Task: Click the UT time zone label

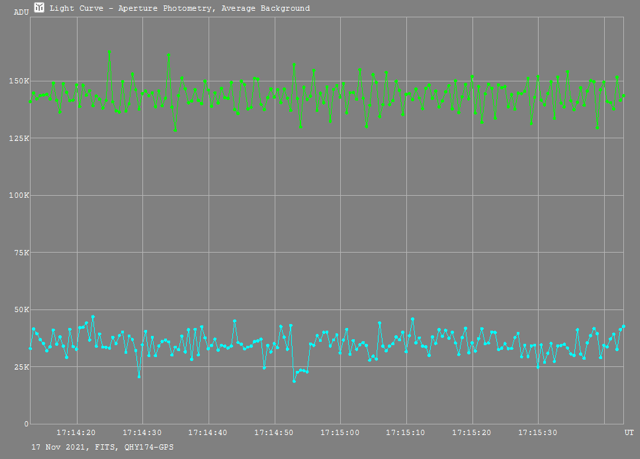Action: tap(629, 432)
